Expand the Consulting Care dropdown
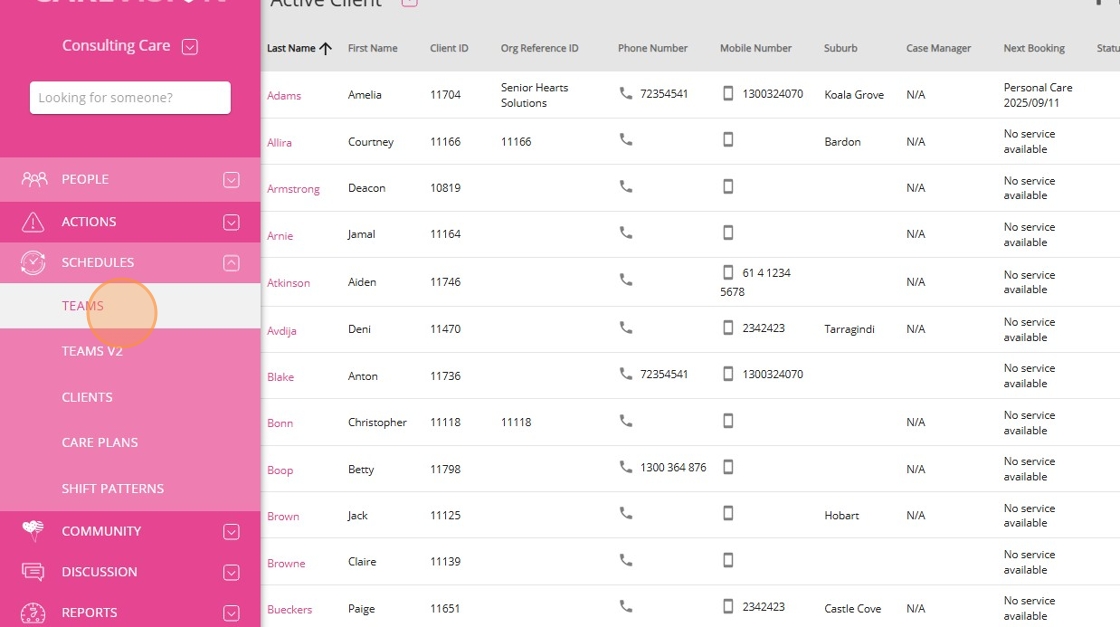Screen dimensions: 1120x627 coord(190,46)
